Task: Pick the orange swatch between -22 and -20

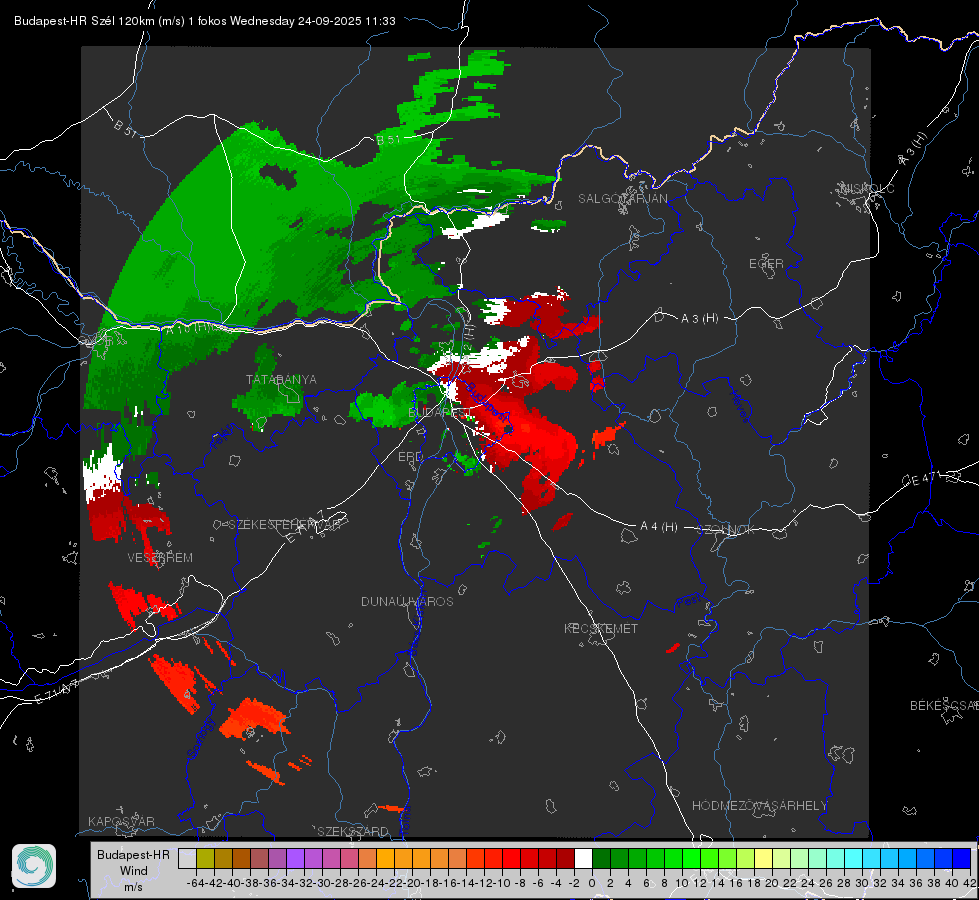Action: tap(403, 858)
